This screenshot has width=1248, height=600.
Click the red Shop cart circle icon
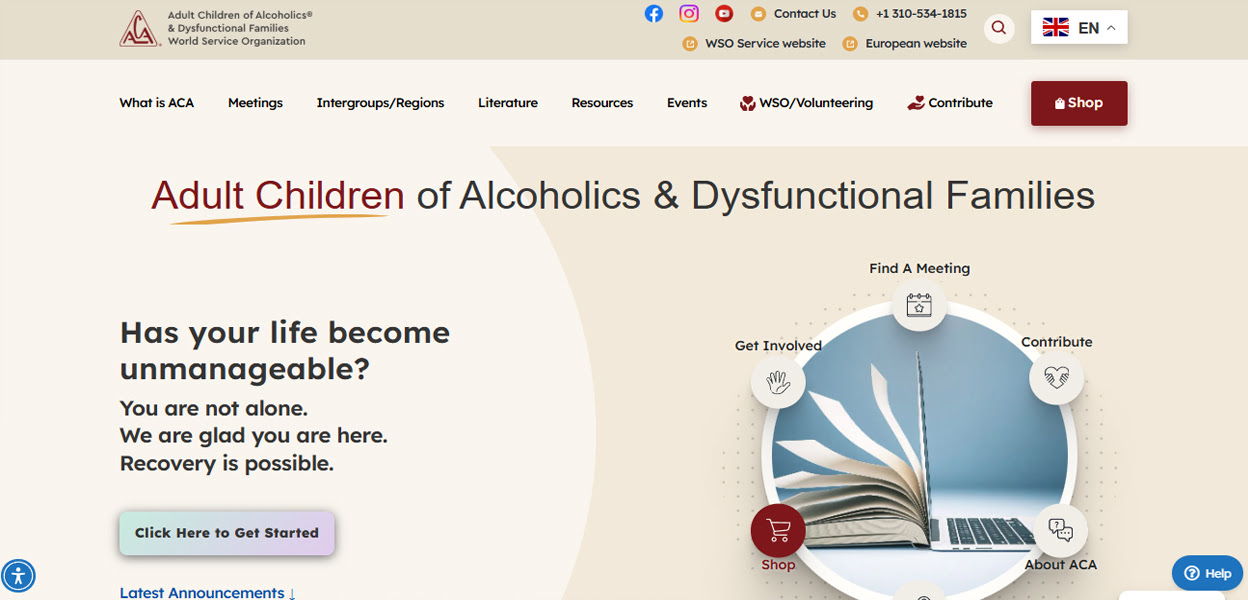point(778,530)
